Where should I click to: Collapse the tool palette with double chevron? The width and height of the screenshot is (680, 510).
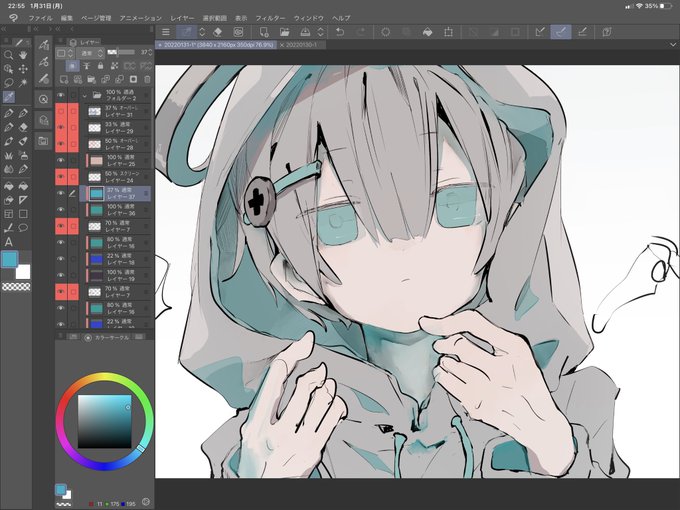point(3,29)
